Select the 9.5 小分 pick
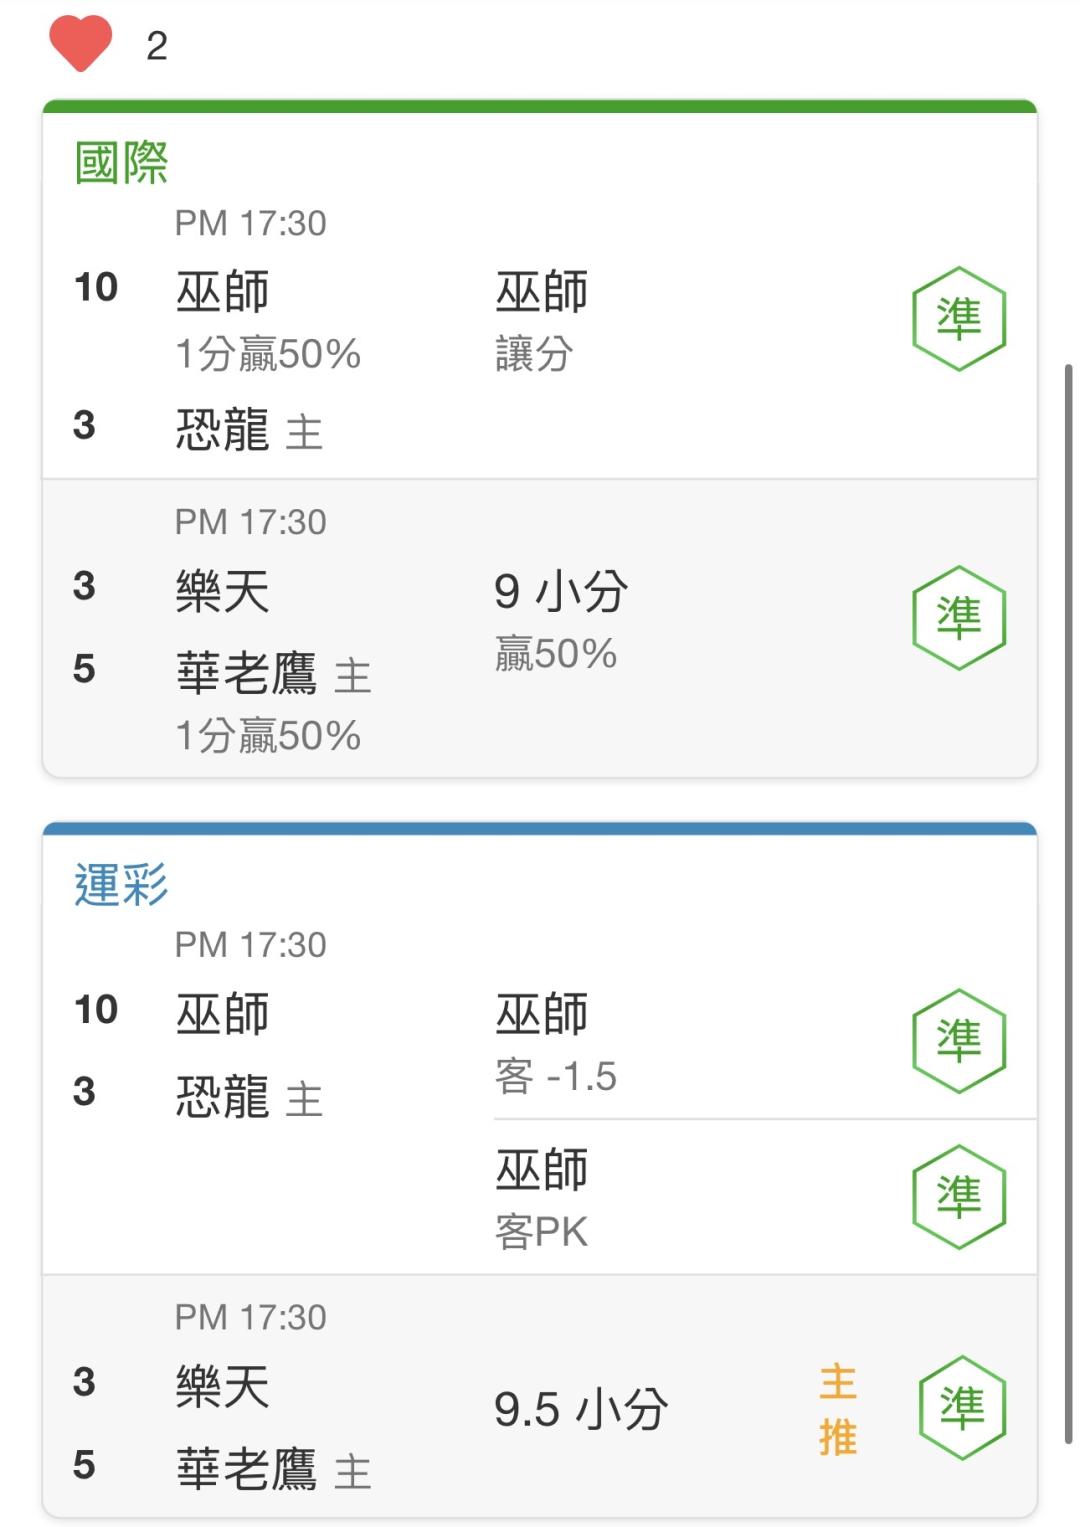 [x=581, y=1408]
